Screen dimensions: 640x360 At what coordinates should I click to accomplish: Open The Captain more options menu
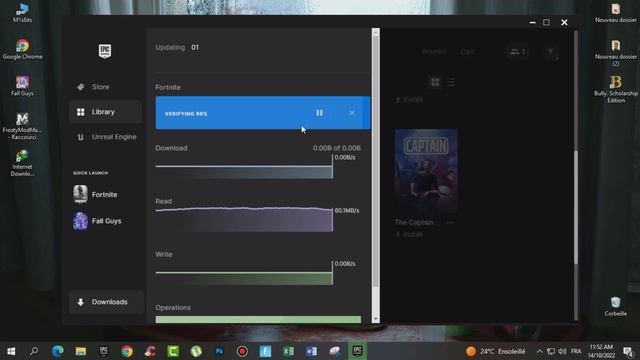450,222
